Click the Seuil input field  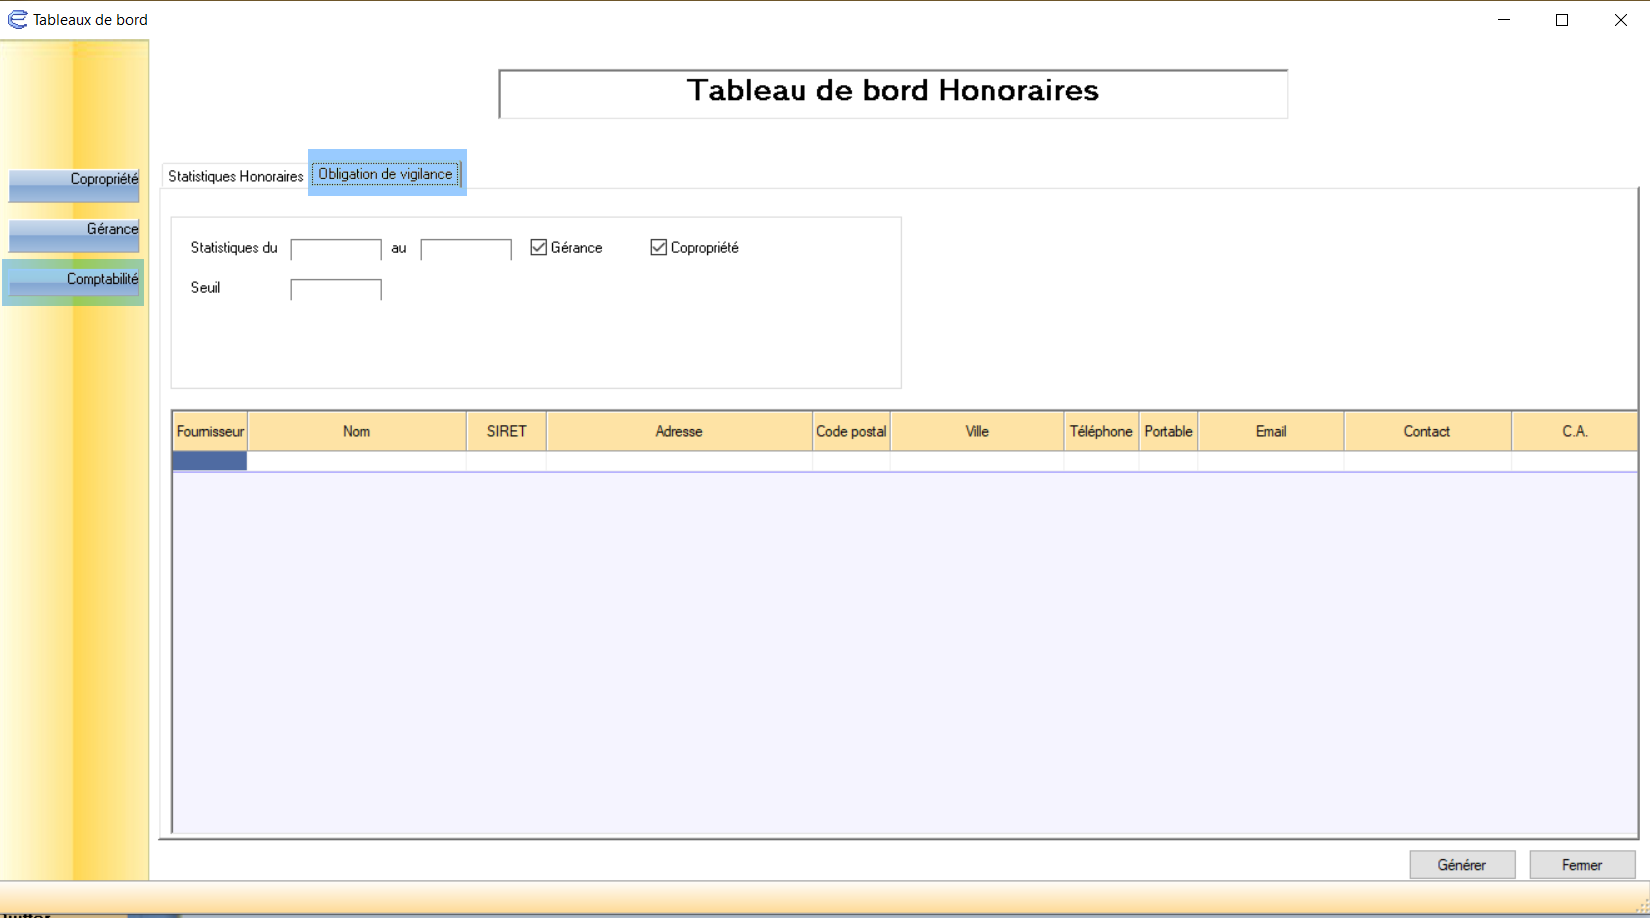tap(336, 289)
